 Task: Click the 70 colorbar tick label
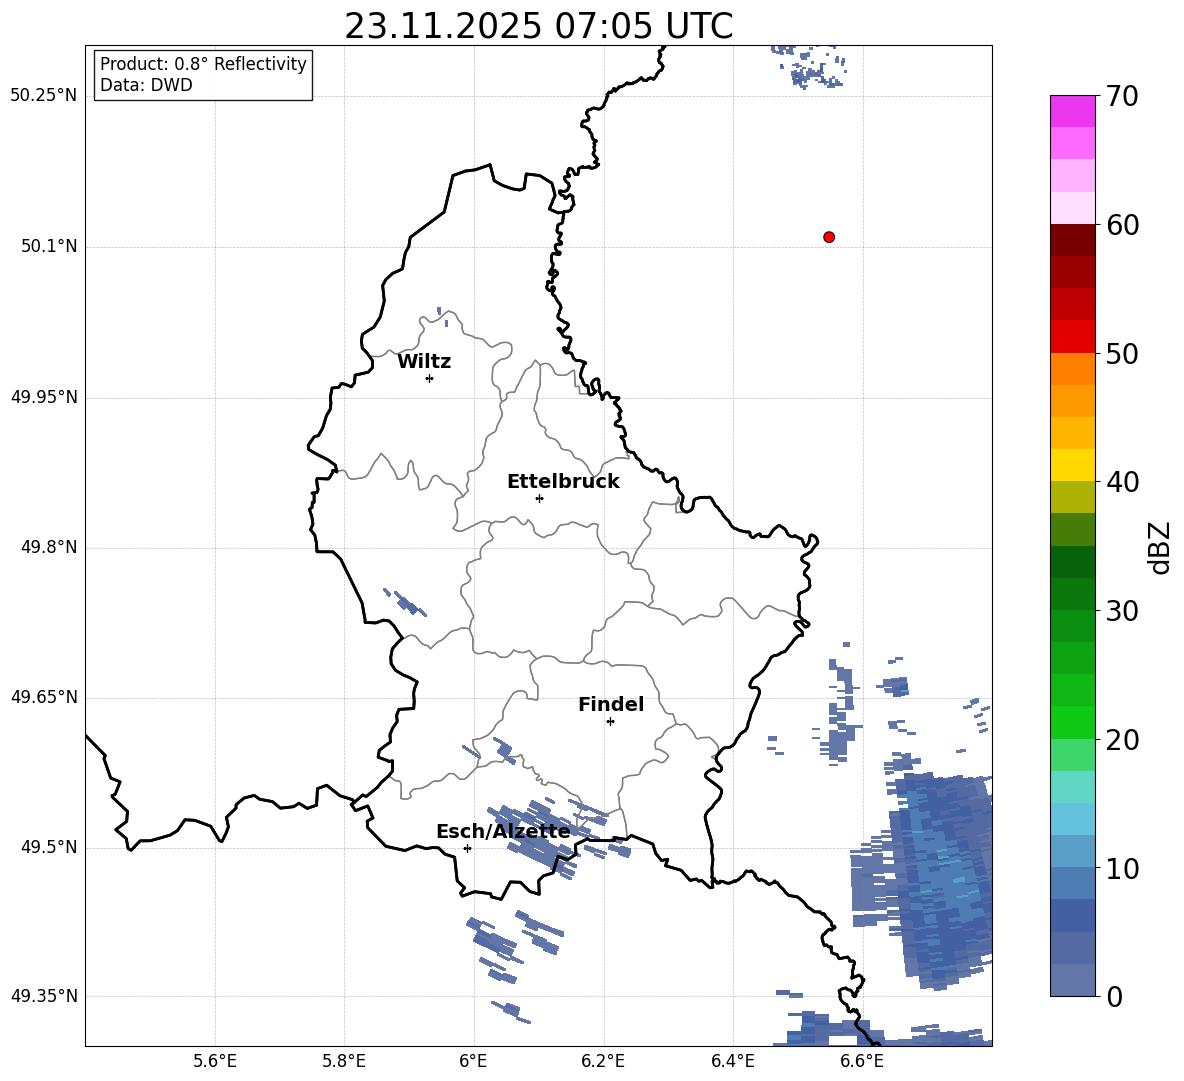(x=1122, y=97)
